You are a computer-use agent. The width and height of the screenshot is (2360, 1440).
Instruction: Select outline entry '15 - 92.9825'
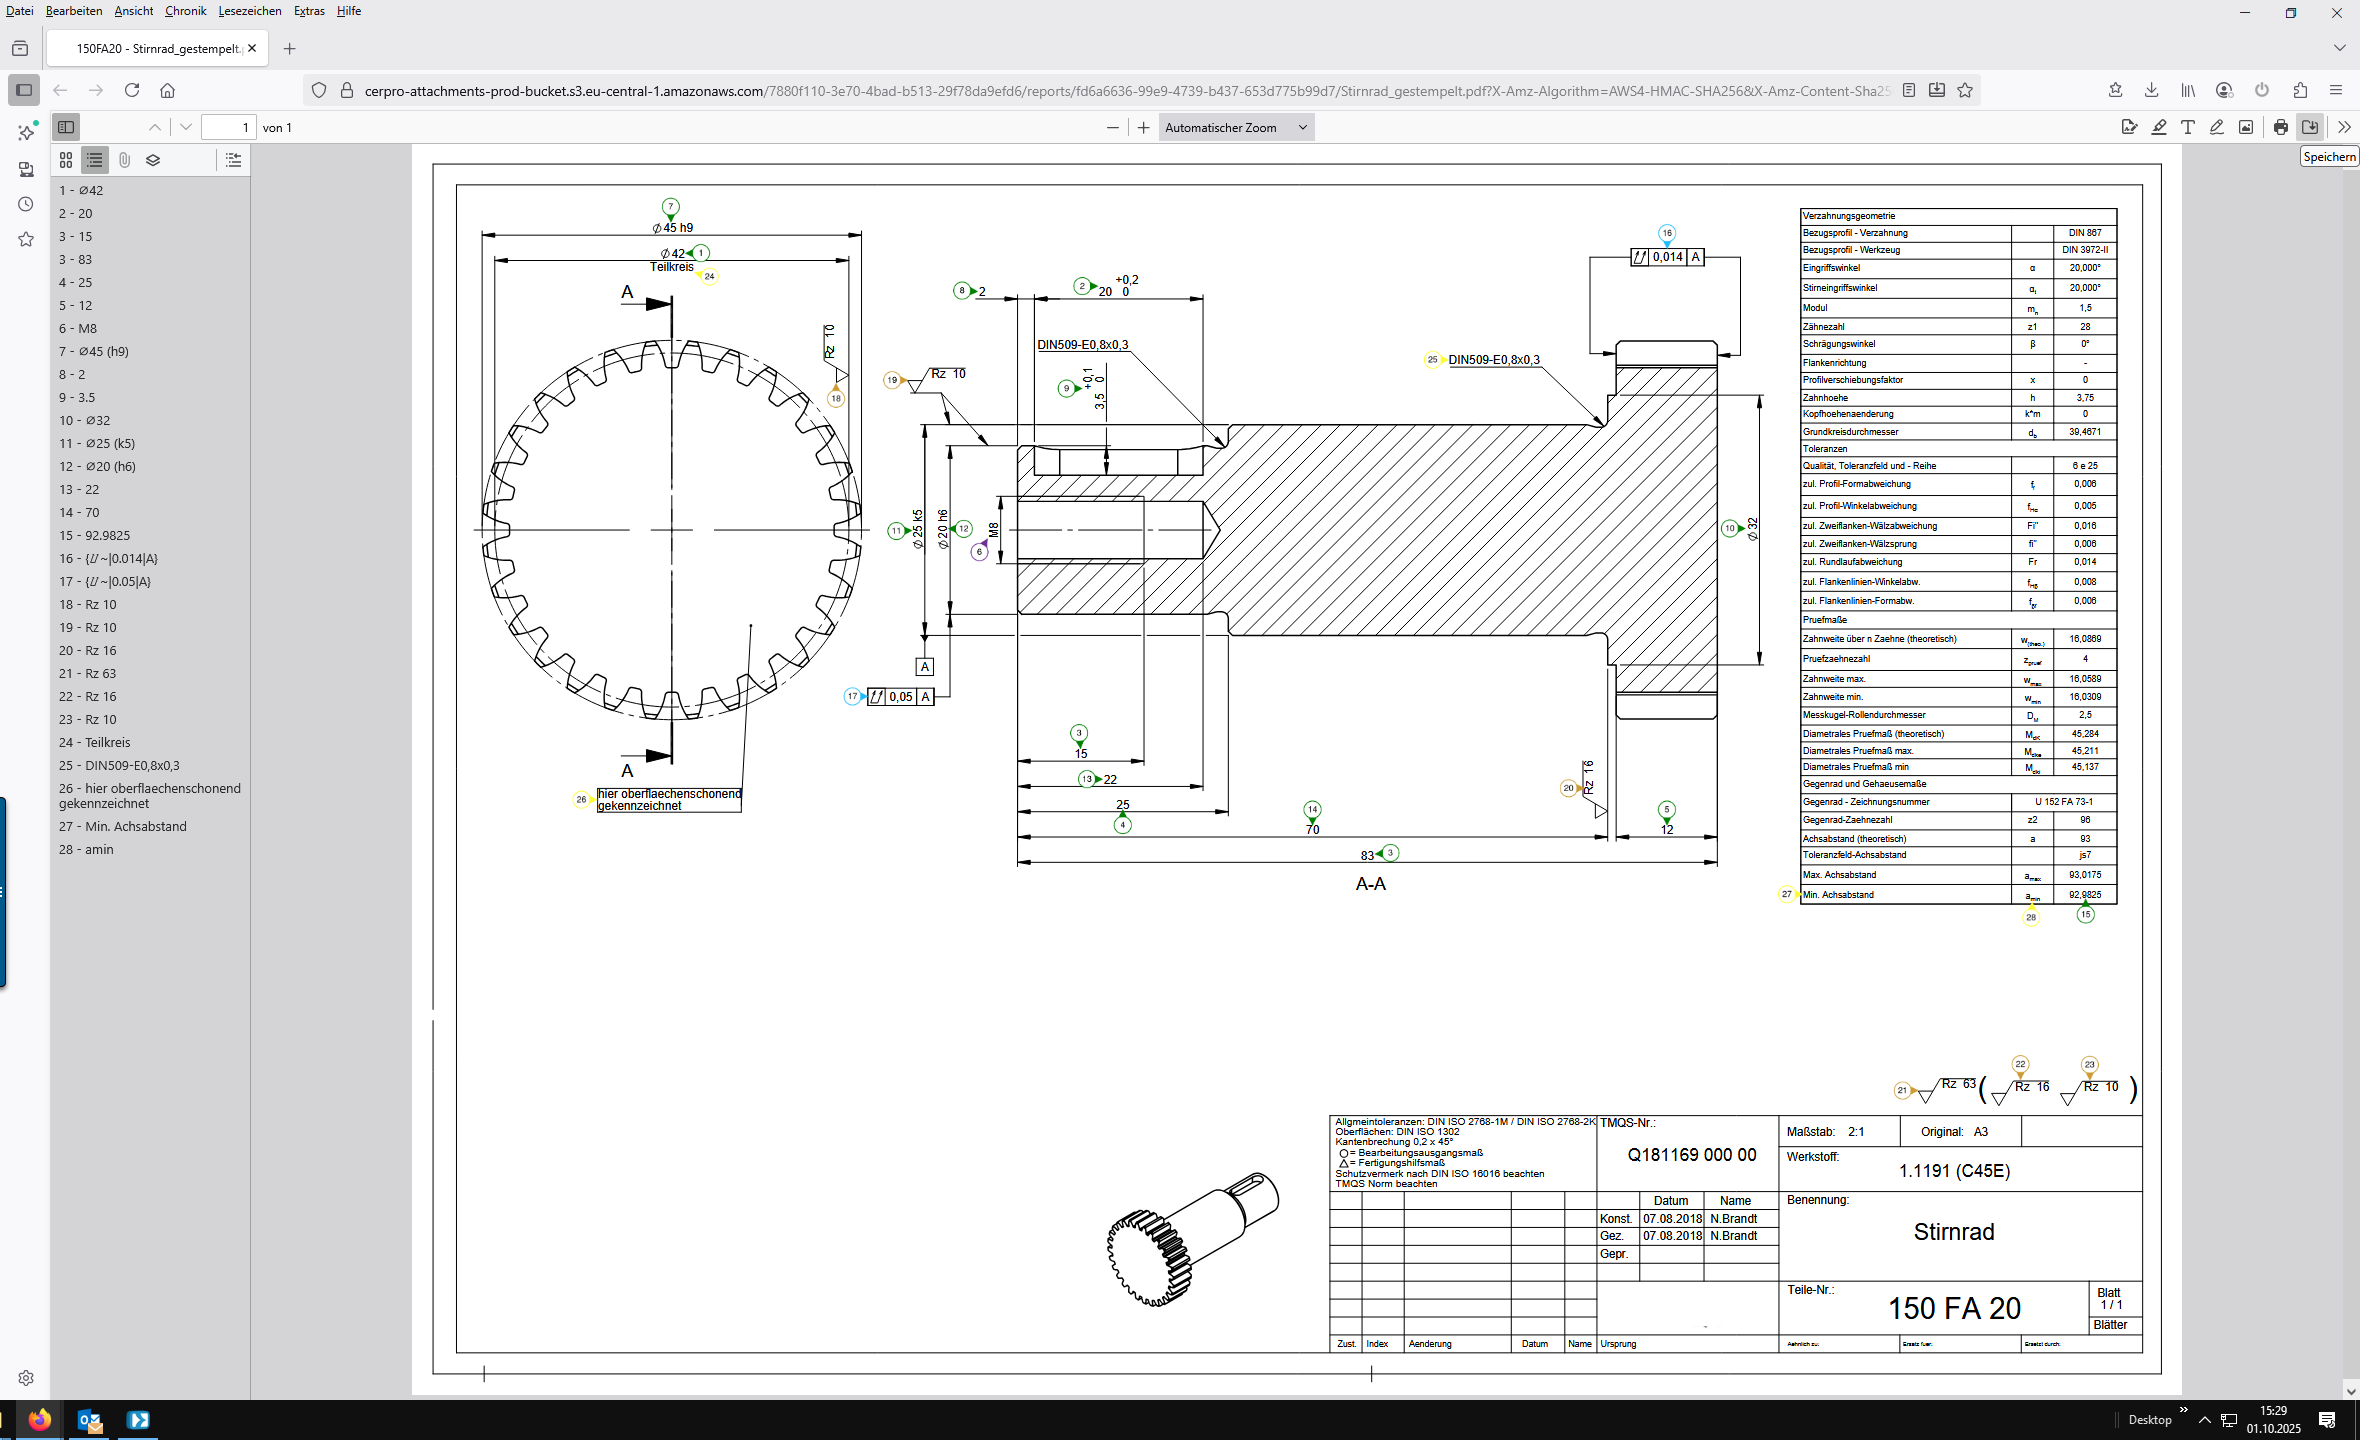pyautogui.click(x=94, y=535)
